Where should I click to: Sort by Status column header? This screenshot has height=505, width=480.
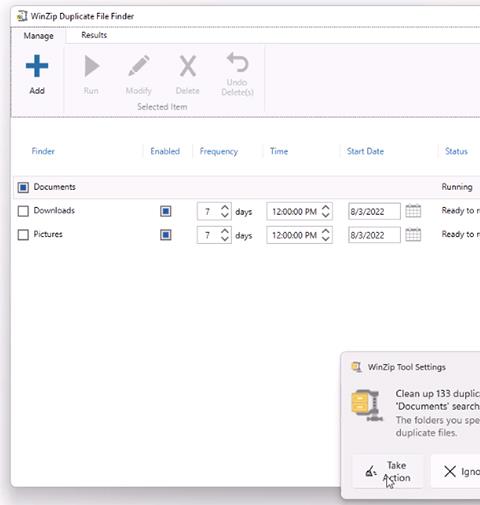tap(456, 151)
